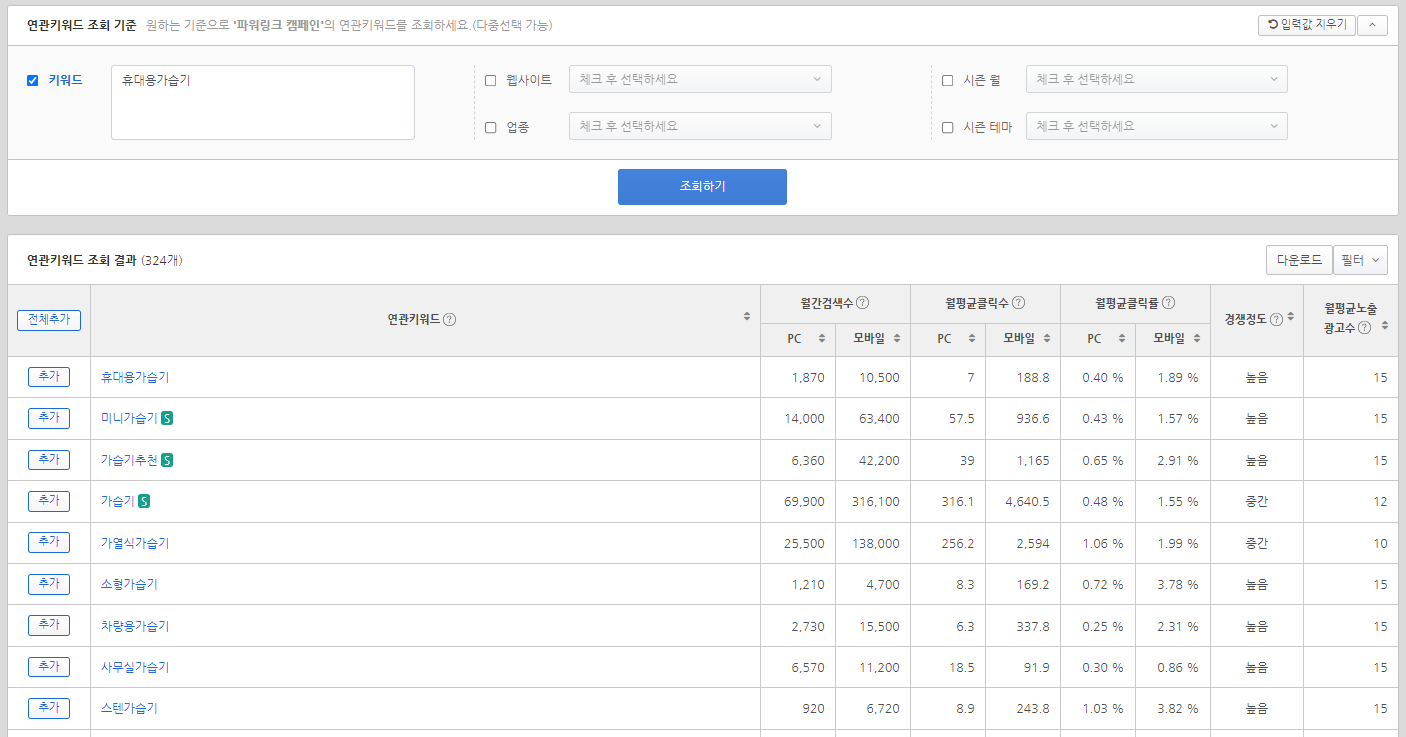
Task: Add the 가습기추천 keyword row
Action: [49, 460]
